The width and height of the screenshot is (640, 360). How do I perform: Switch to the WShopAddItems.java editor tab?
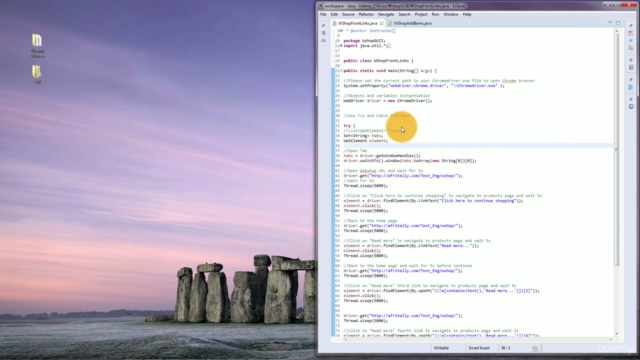412,23
